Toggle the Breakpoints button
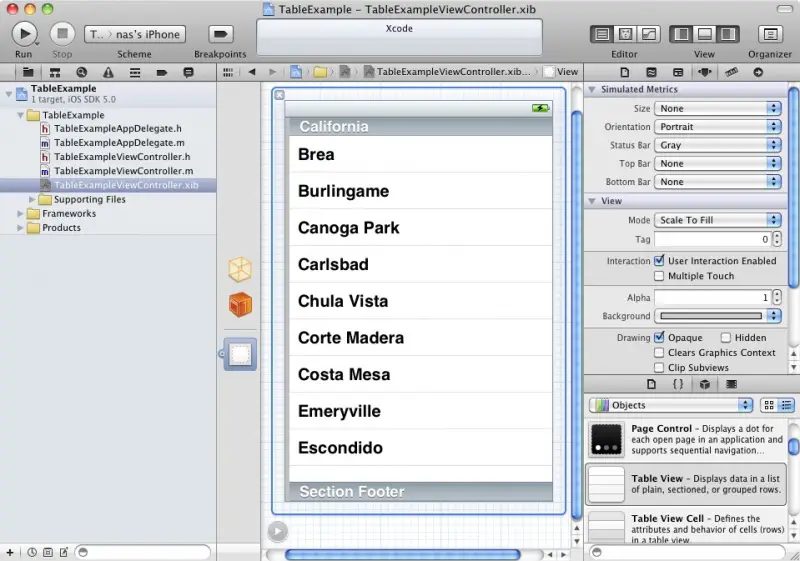Viewport: 800px width, 561px height. click(x=220, y=34)
